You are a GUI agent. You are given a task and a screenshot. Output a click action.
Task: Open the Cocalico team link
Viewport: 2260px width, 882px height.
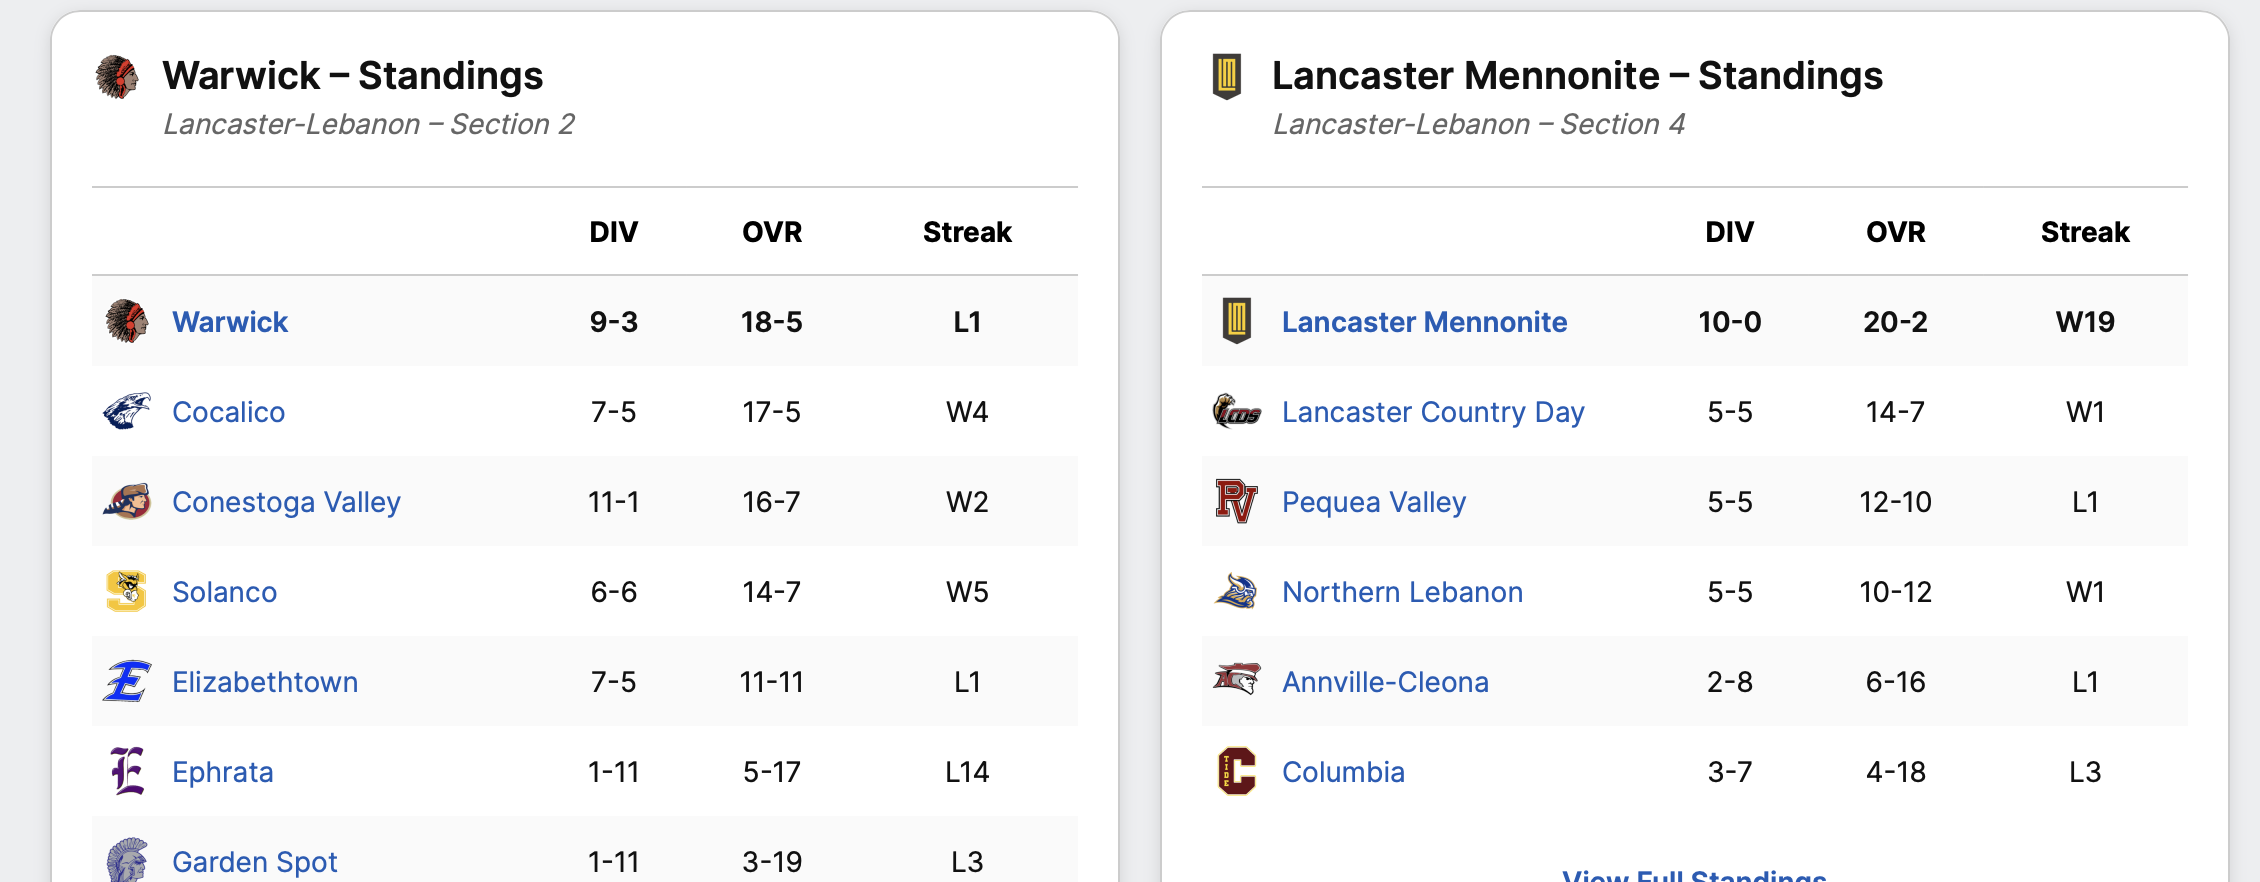tap(228, 412)
